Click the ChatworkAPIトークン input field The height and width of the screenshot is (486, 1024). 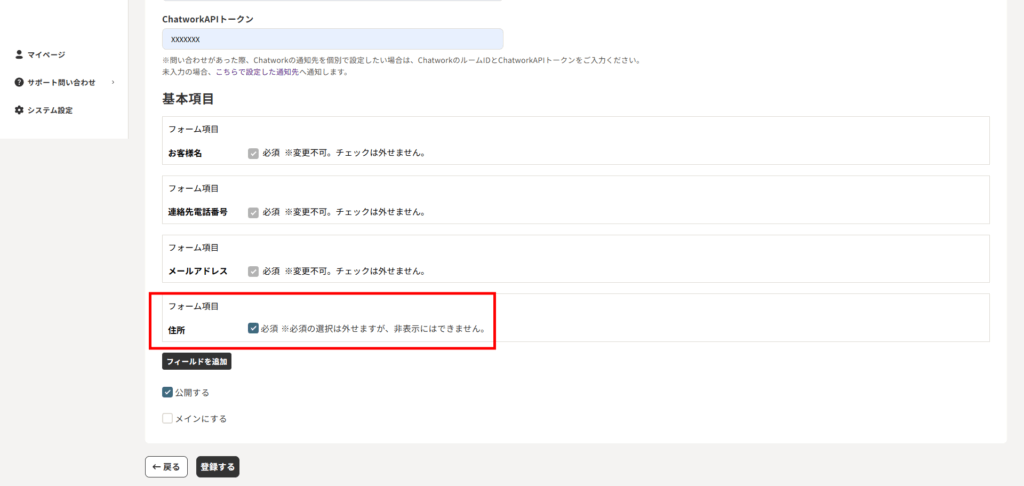click(332, 39)
